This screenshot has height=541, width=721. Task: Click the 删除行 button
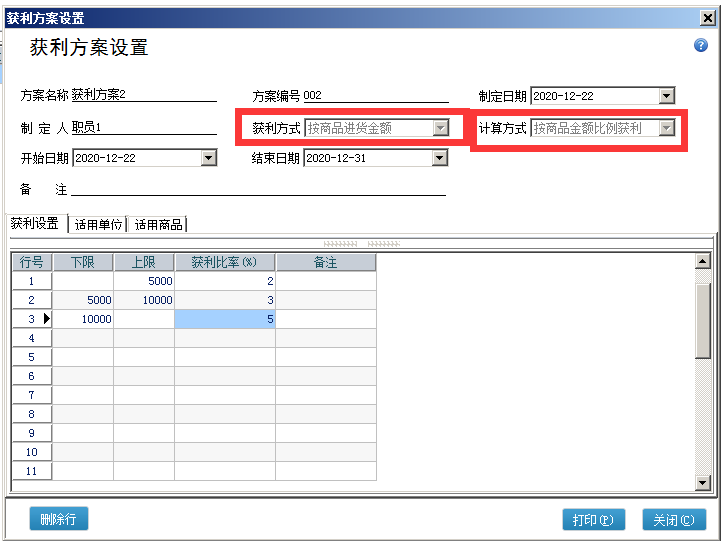click(x=59, y=519)
